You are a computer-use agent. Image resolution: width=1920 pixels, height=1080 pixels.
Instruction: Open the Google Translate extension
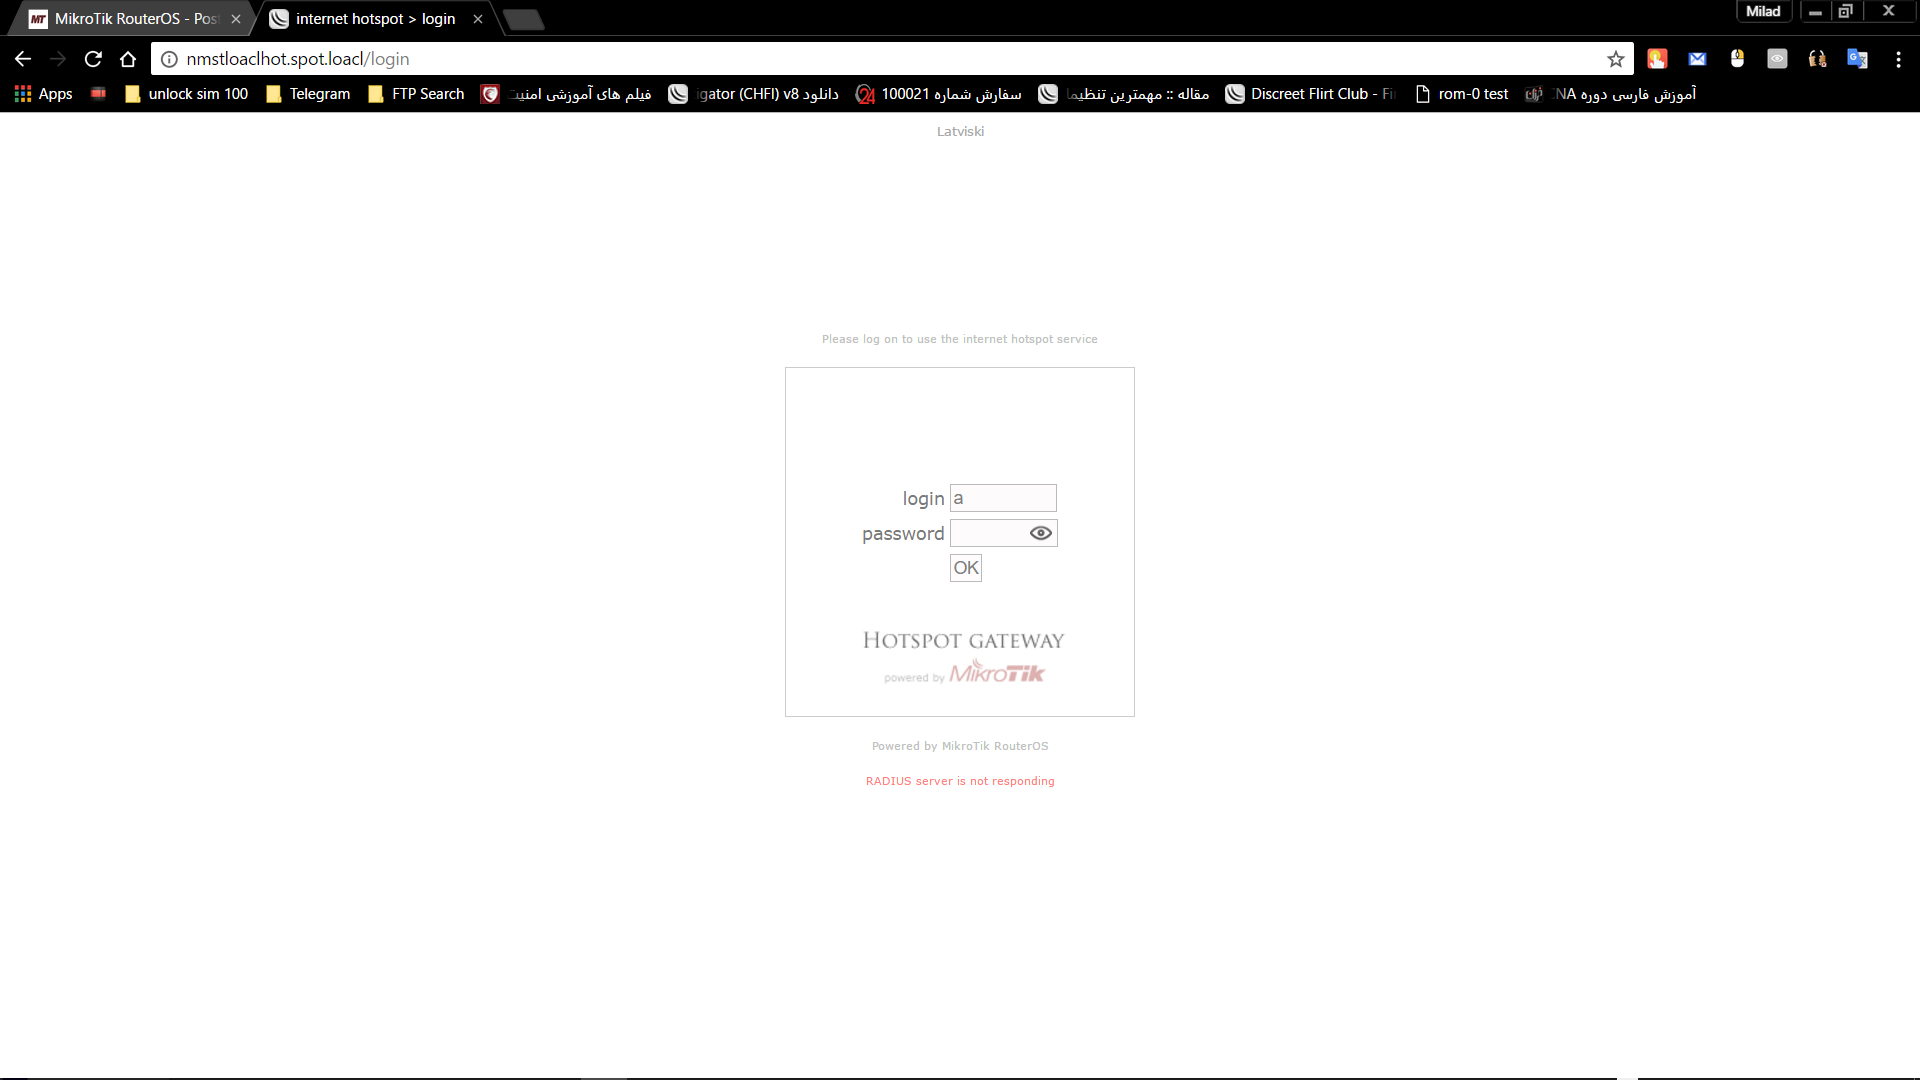tap(1858, 59)
